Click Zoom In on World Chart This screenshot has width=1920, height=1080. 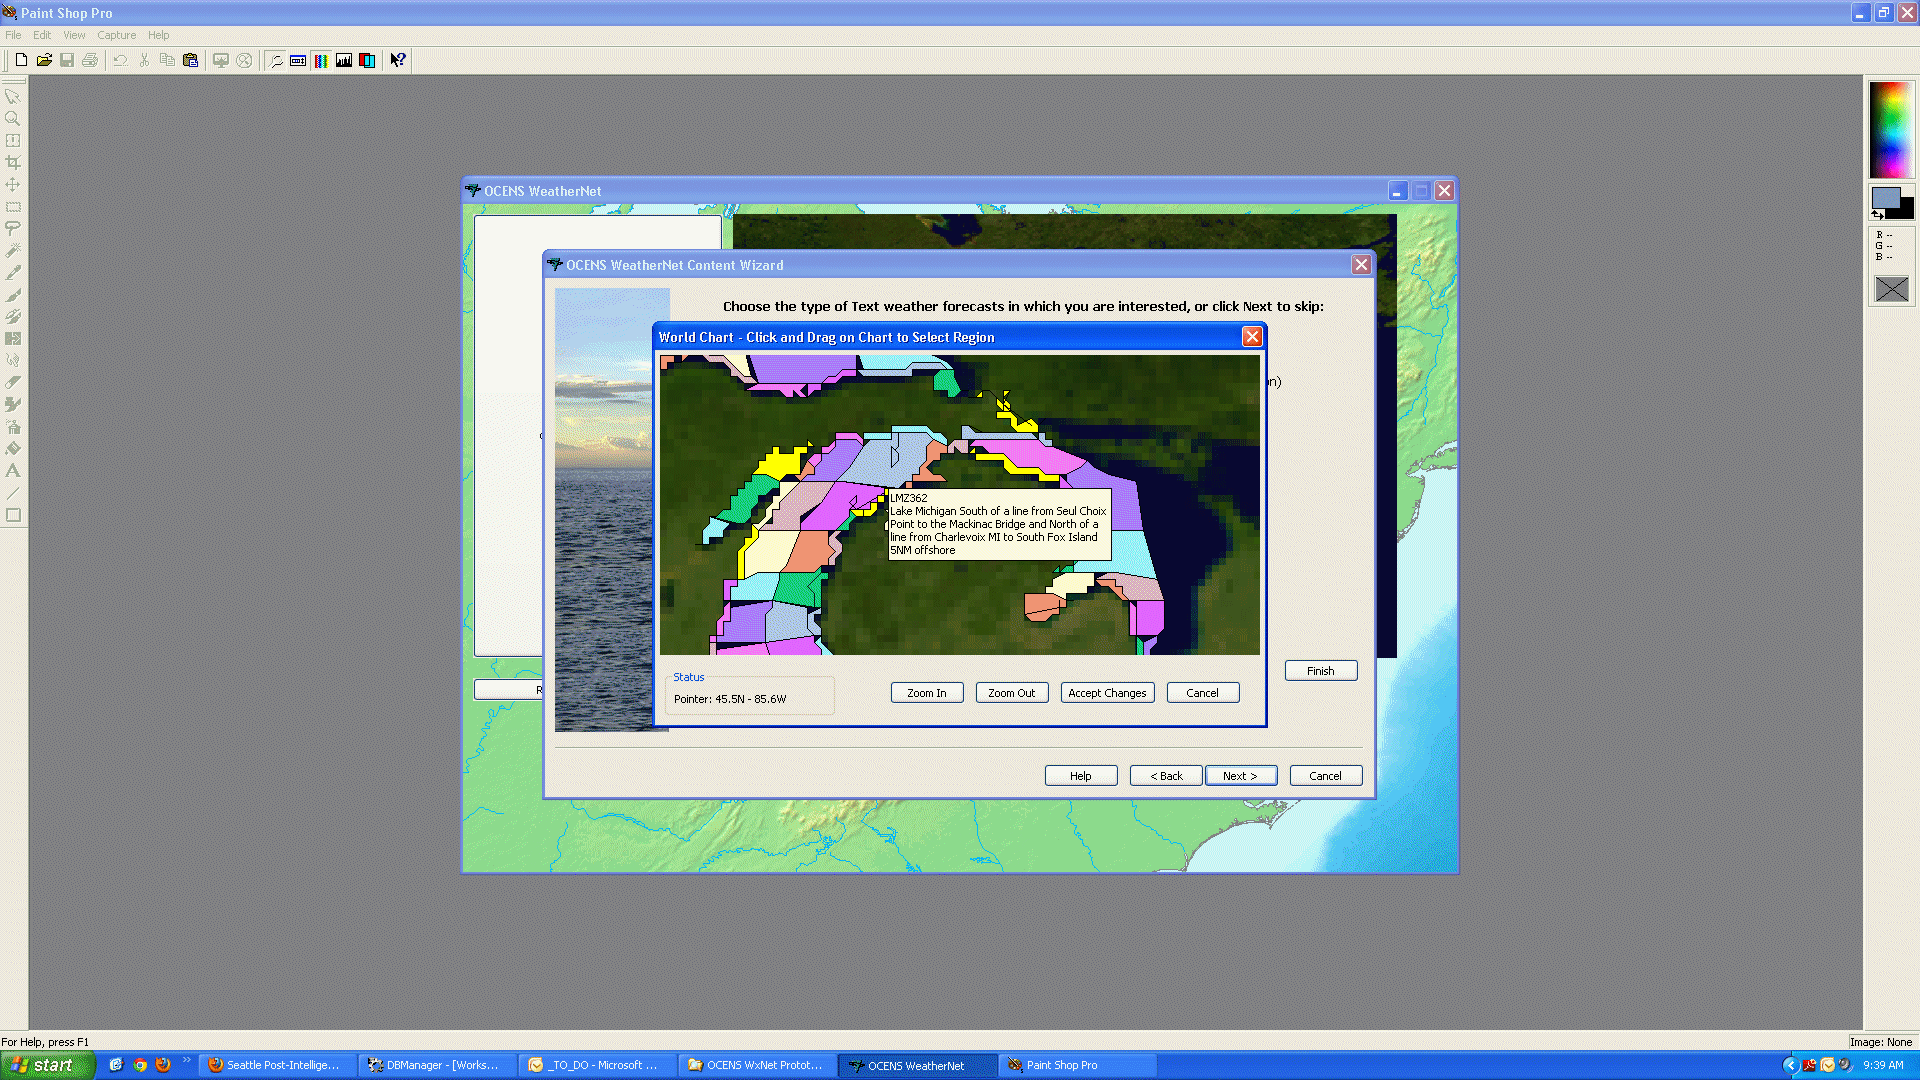[927, 693]
